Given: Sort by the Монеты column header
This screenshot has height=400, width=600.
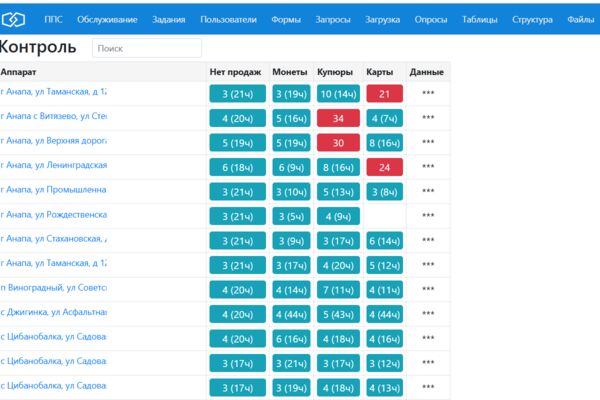Looking at the screenshot, I should click(x=290, y=72).
